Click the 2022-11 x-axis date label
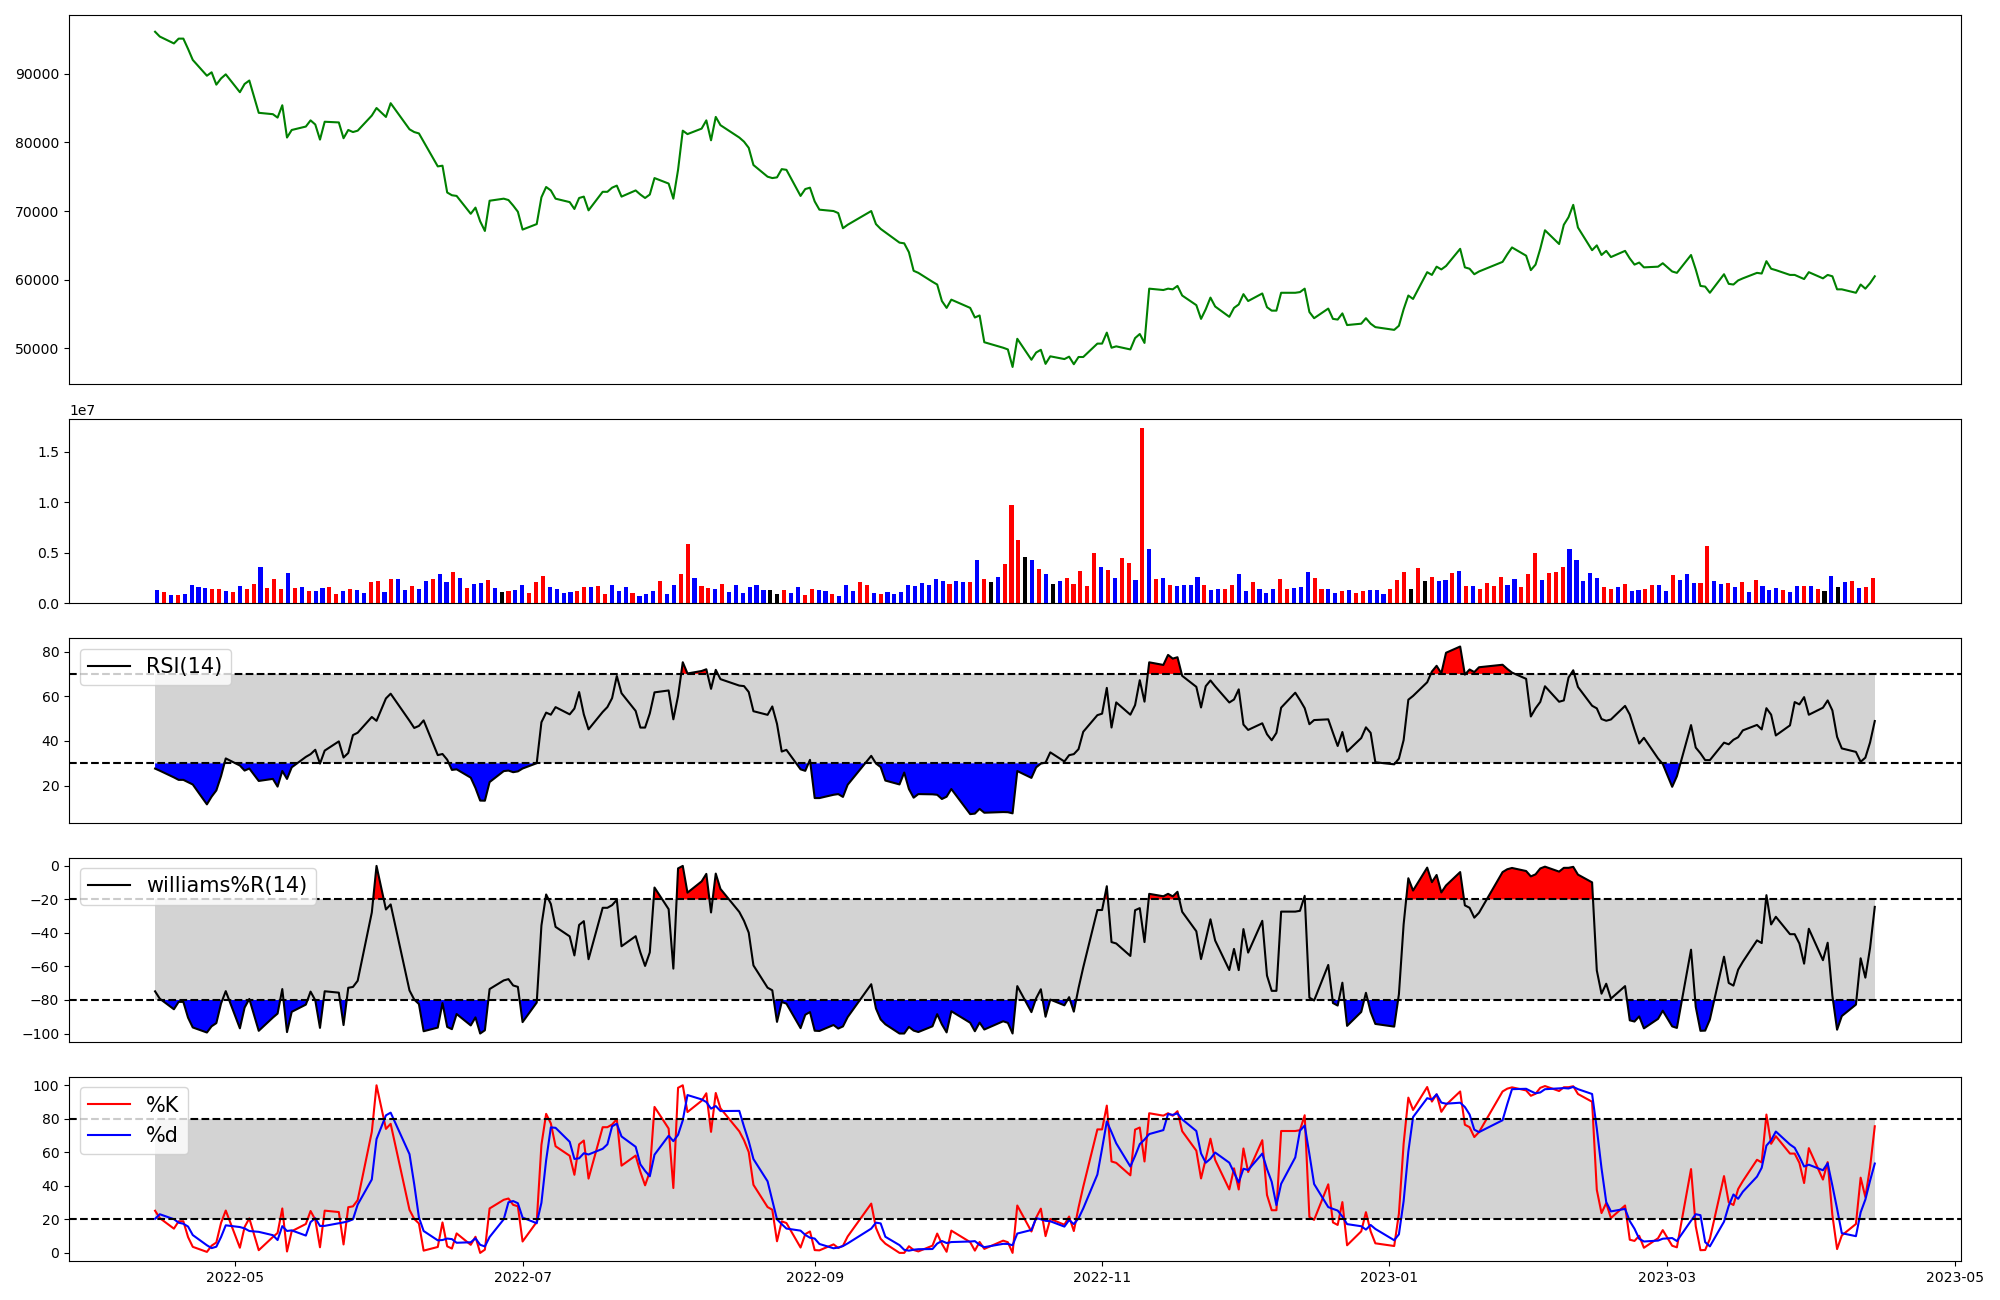The width and height of the screenshot is (2000, 1300). (1102, 1277)
